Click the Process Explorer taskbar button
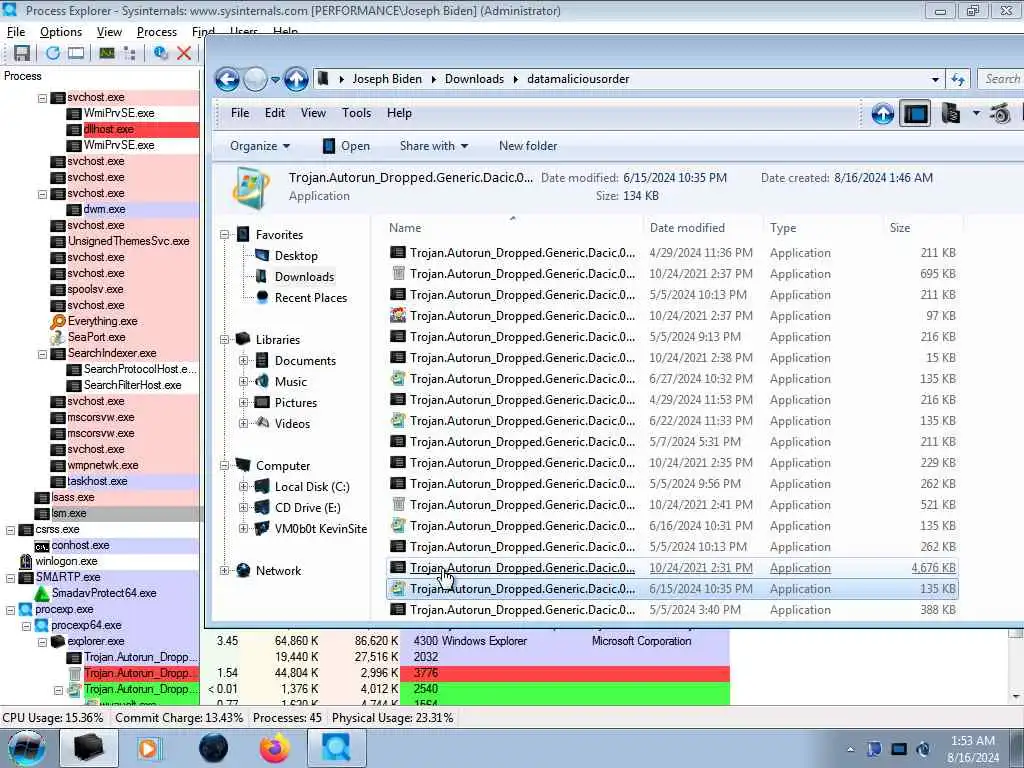This screenshot has width=1024, height=768. pyautogui.click(x=336, y=748)
